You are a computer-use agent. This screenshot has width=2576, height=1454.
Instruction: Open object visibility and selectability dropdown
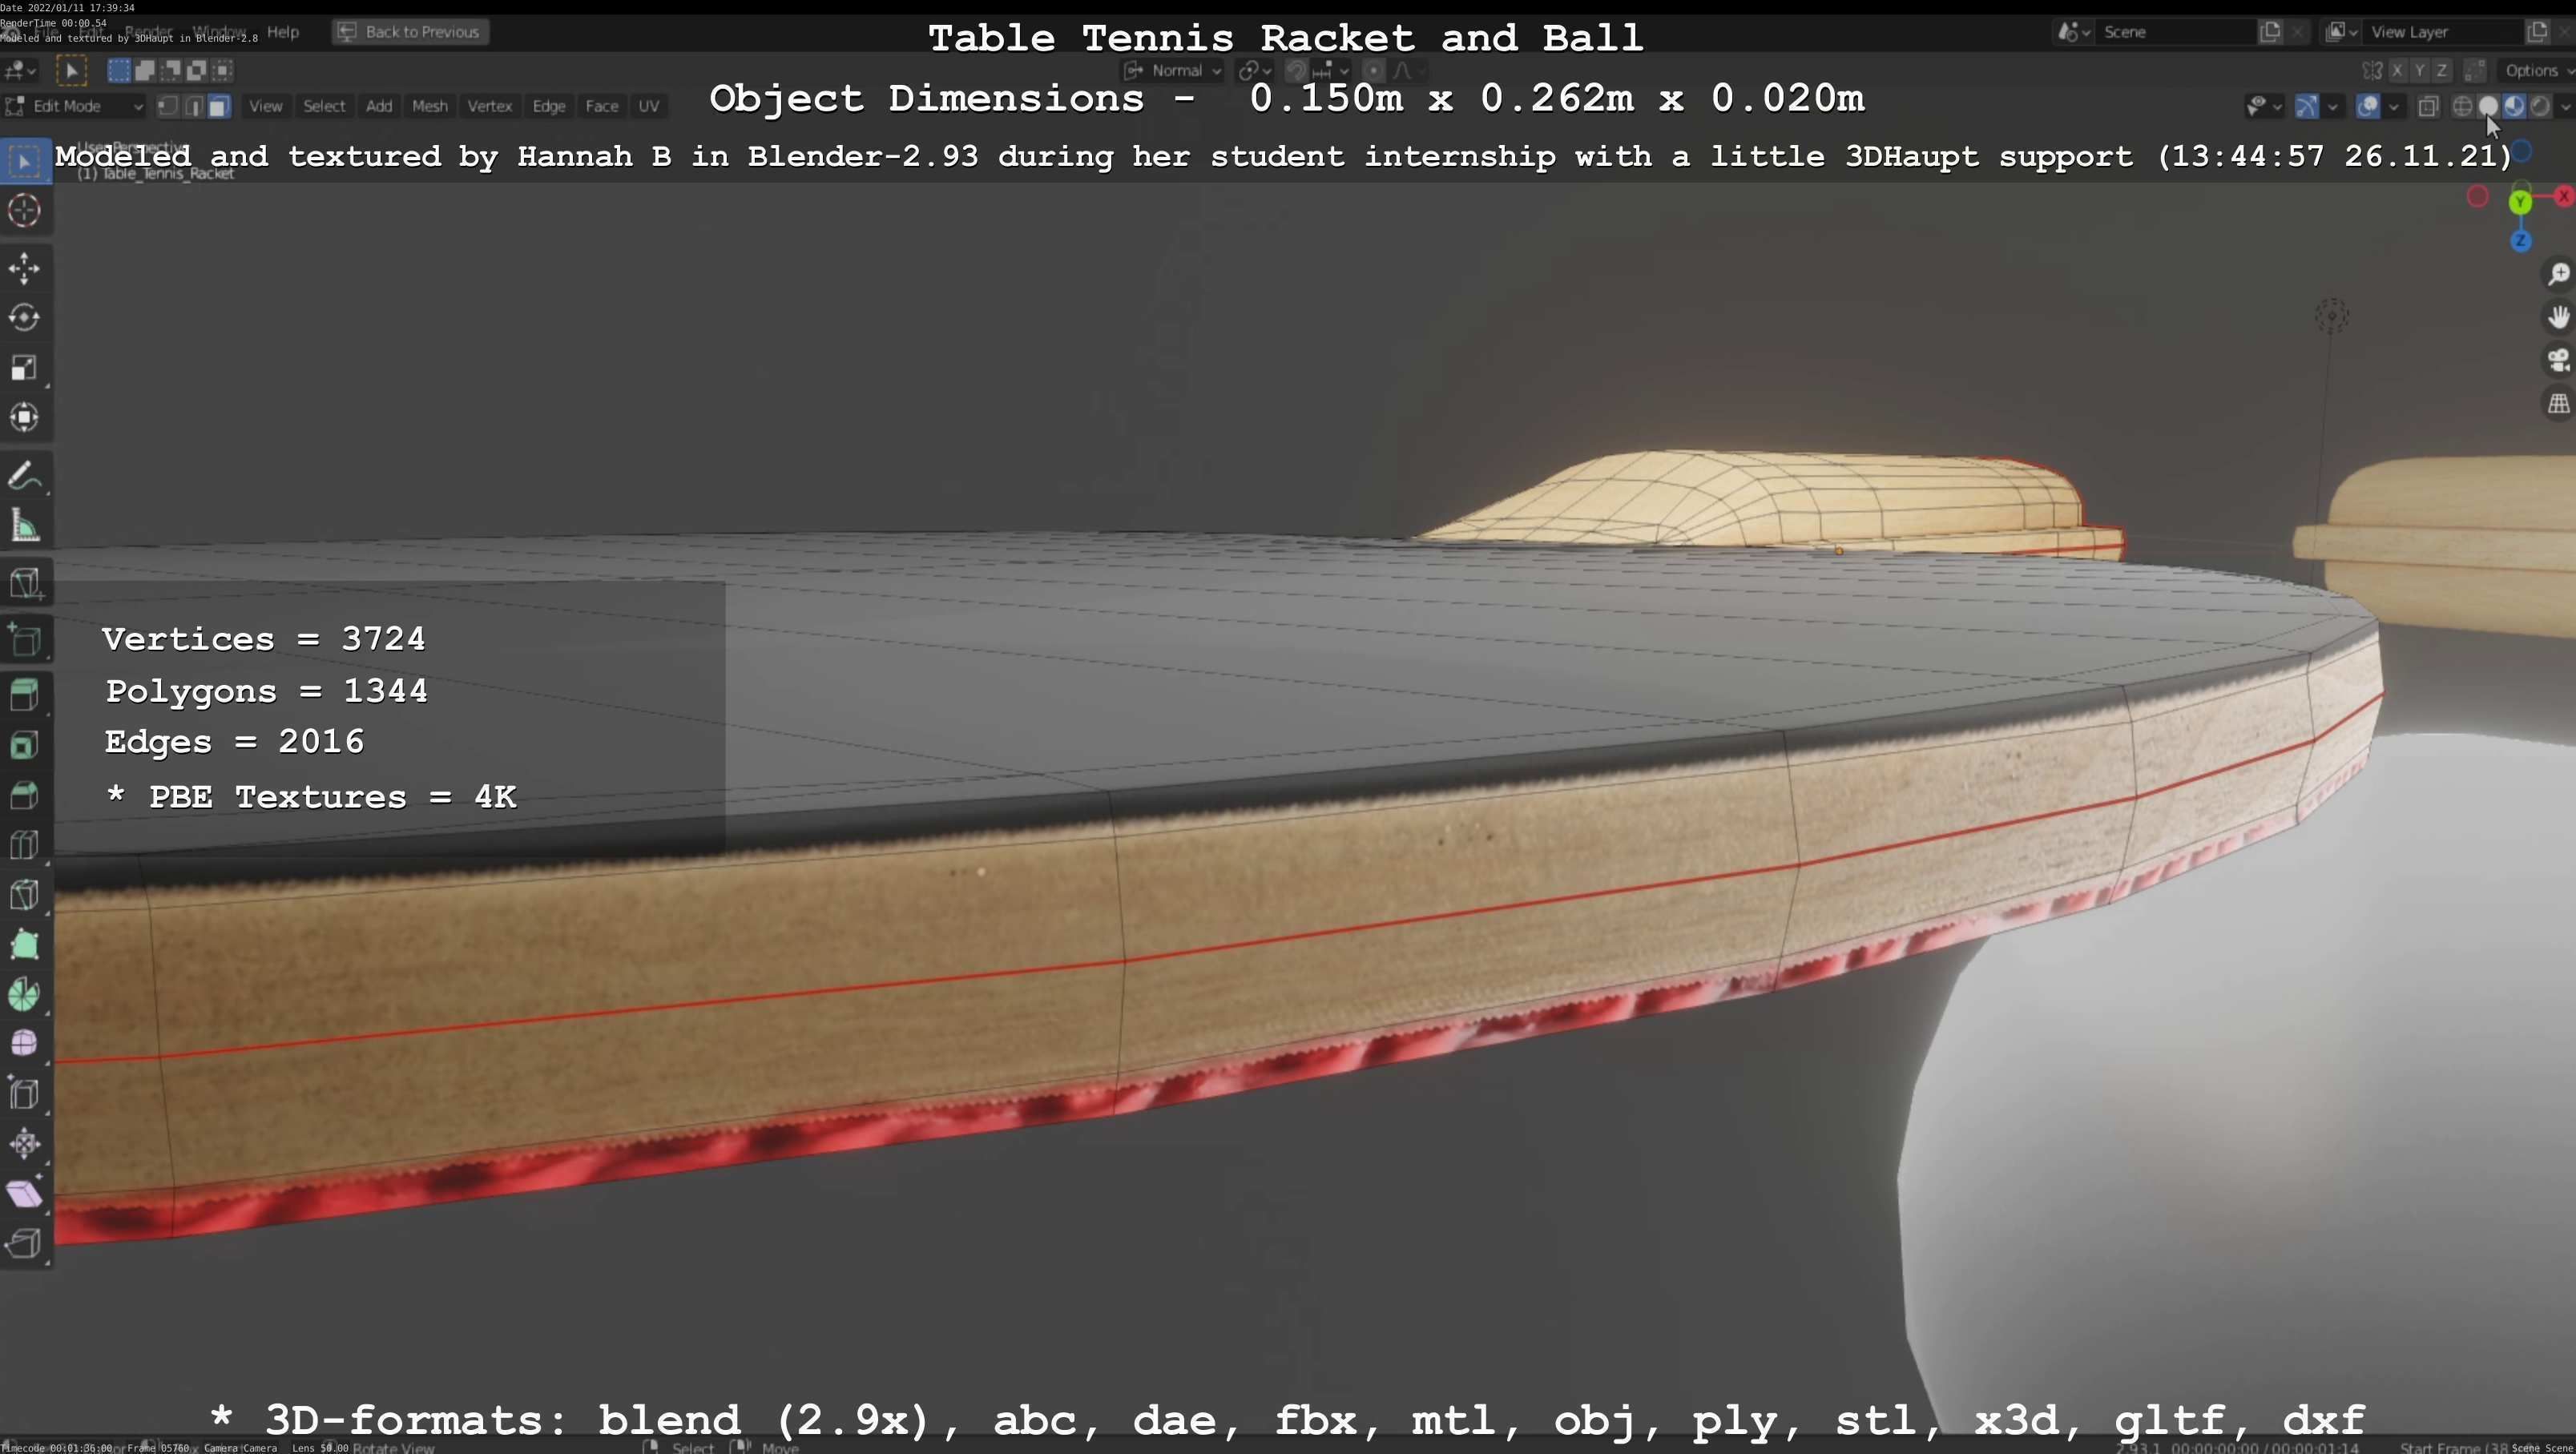(2264, 106)
